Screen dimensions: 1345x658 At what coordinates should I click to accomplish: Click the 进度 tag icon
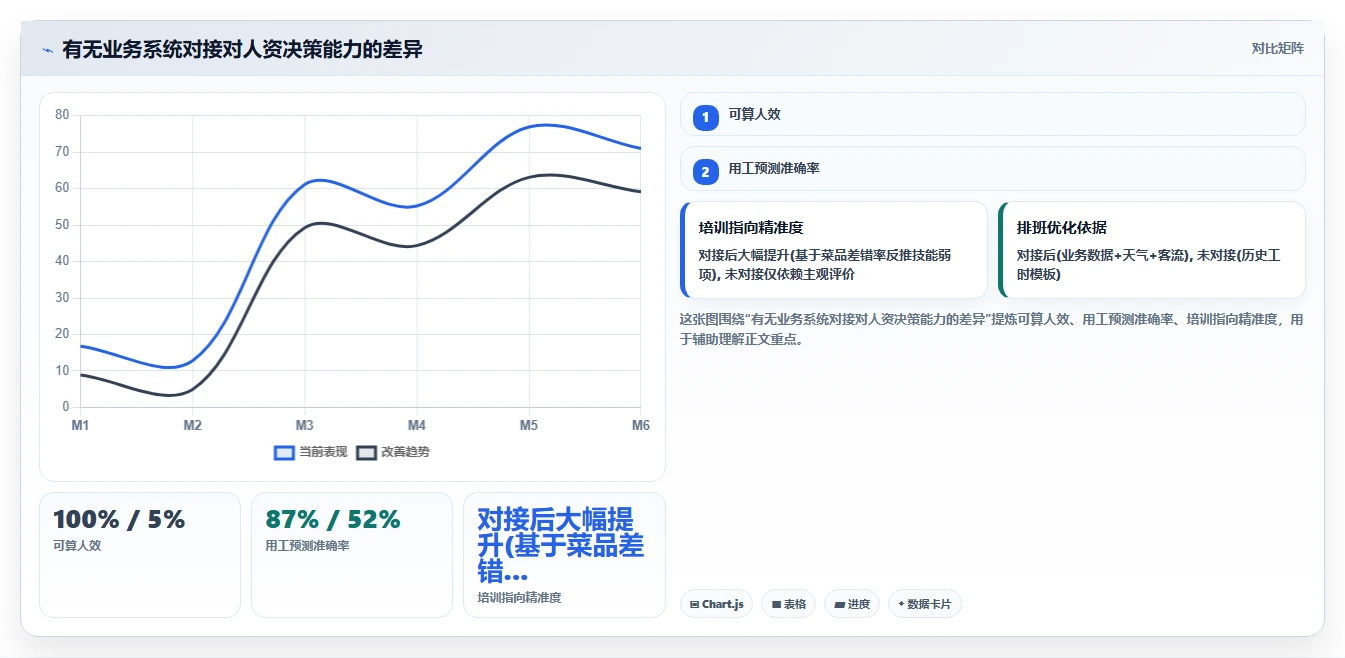840,604
